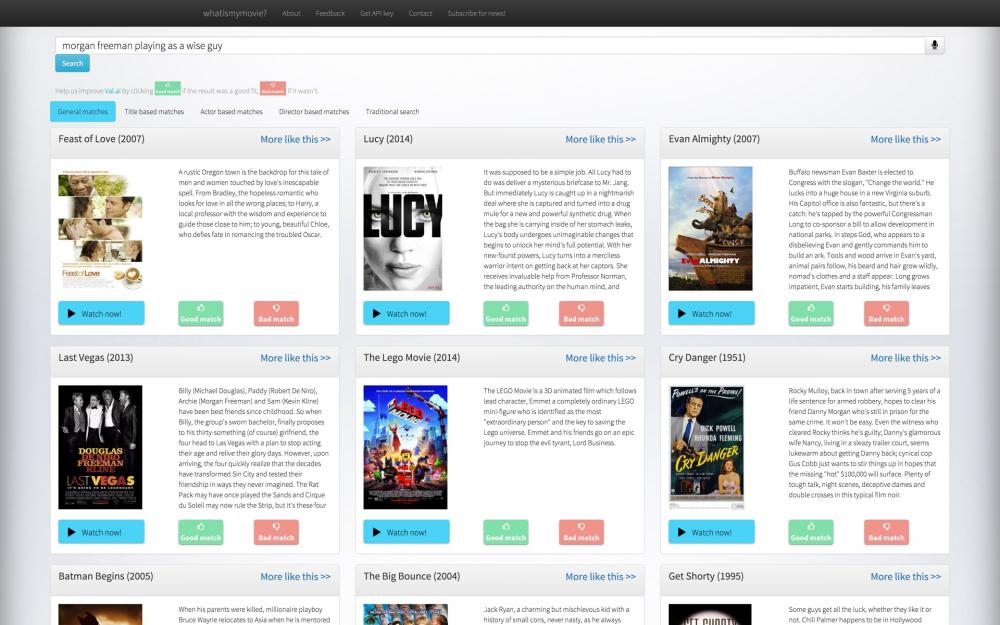Viewport: 1000px width, 625px height.
Task: Expand More like this for The Lego Movie
Action: [600, 358]
